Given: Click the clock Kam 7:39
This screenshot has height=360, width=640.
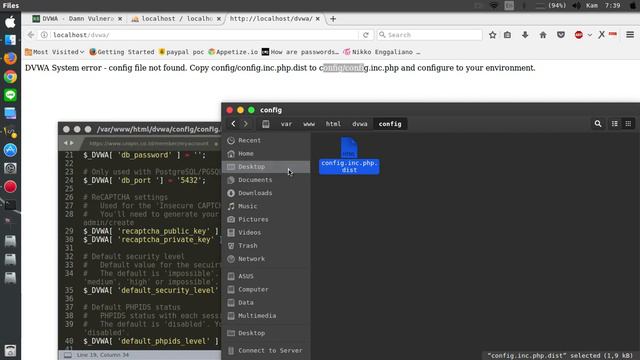Looking at the screenshot, I should point(603,5).
